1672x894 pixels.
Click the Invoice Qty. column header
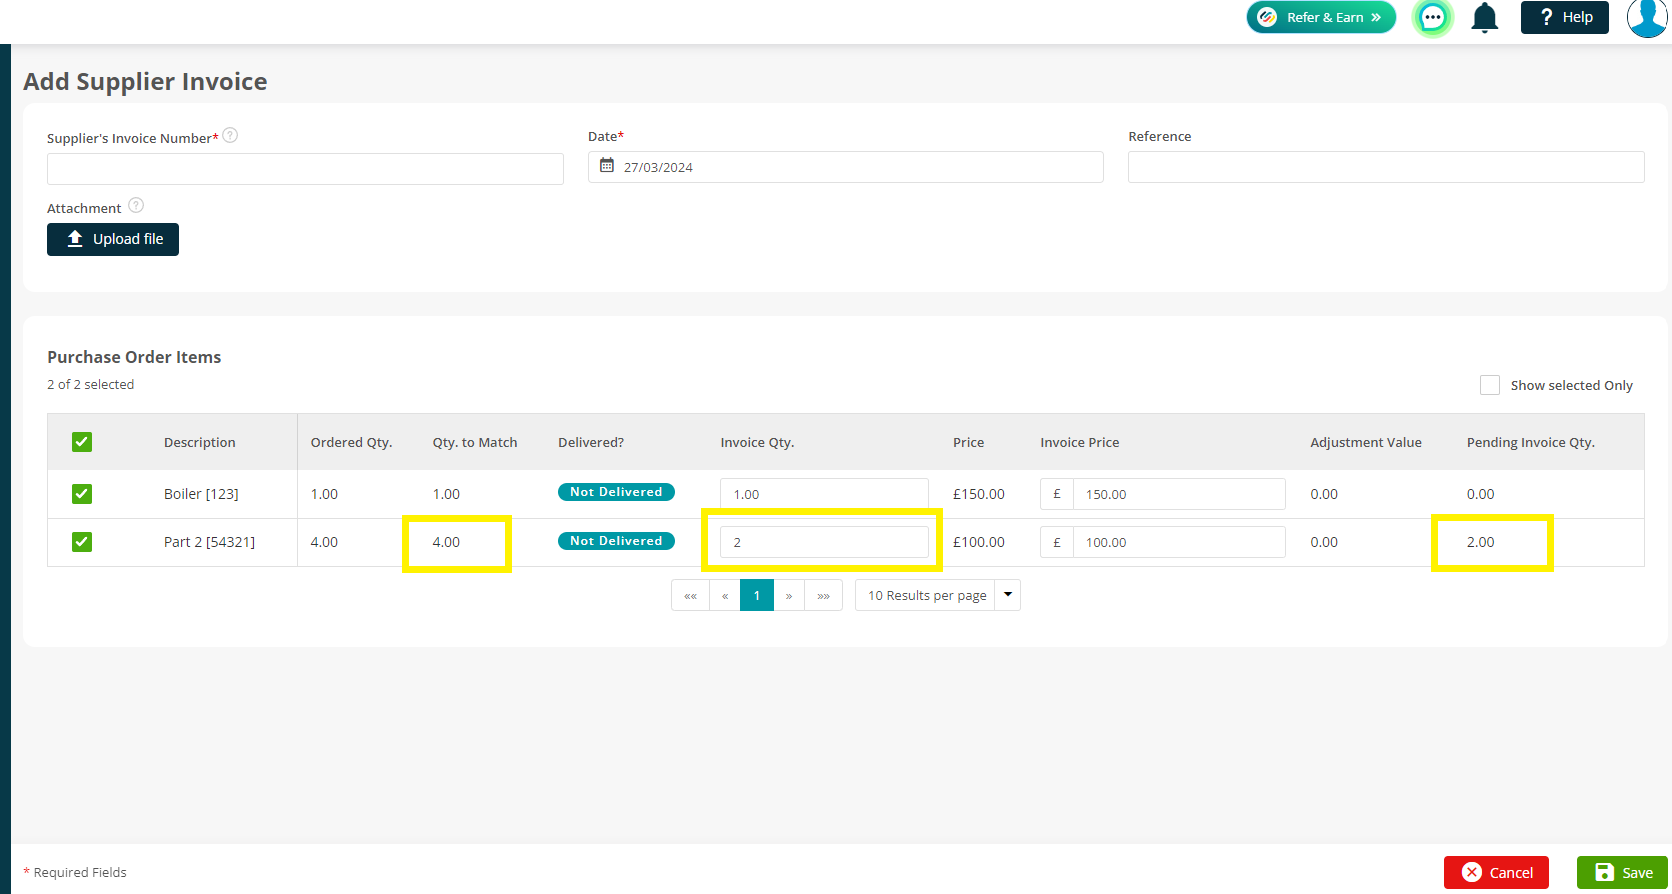tap(757, 442)
